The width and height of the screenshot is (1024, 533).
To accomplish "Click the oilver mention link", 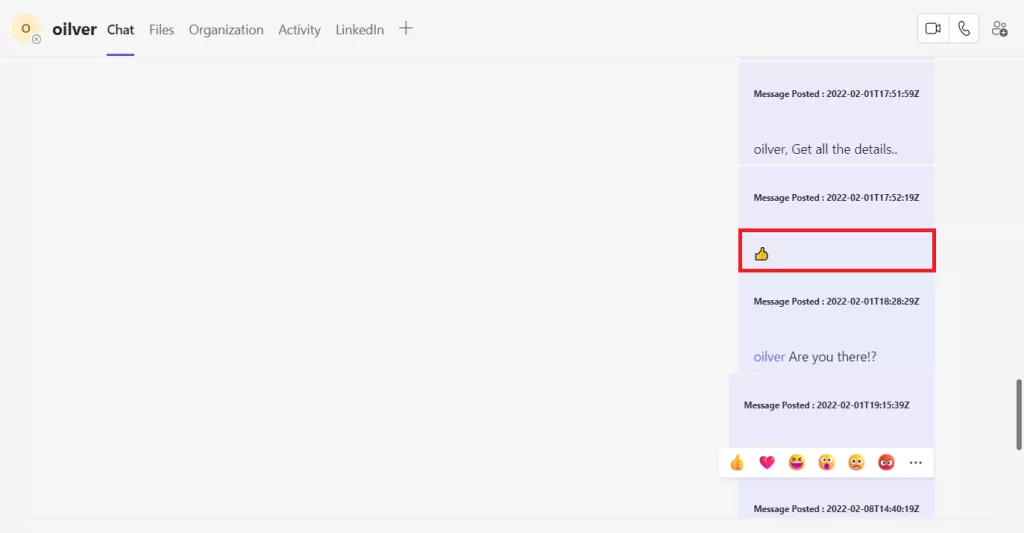I will 769,357.
